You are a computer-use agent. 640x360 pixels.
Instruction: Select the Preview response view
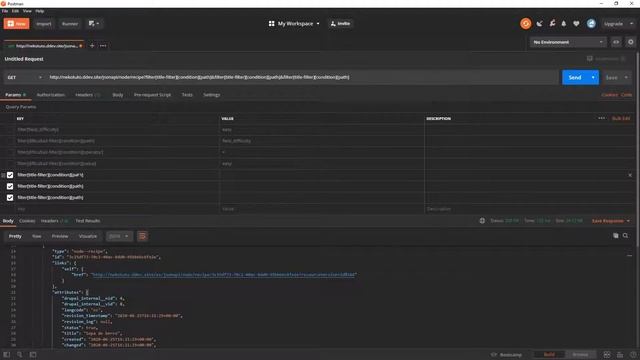pyautogui.click(x=60, y=236)
